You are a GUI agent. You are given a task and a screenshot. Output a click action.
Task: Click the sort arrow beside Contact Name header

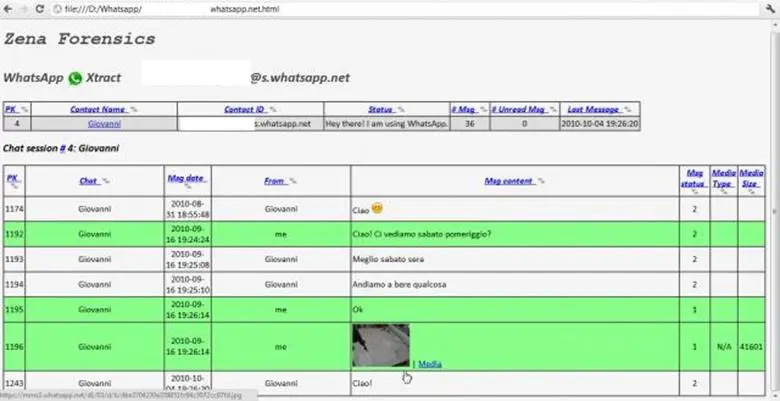point(133,109)
